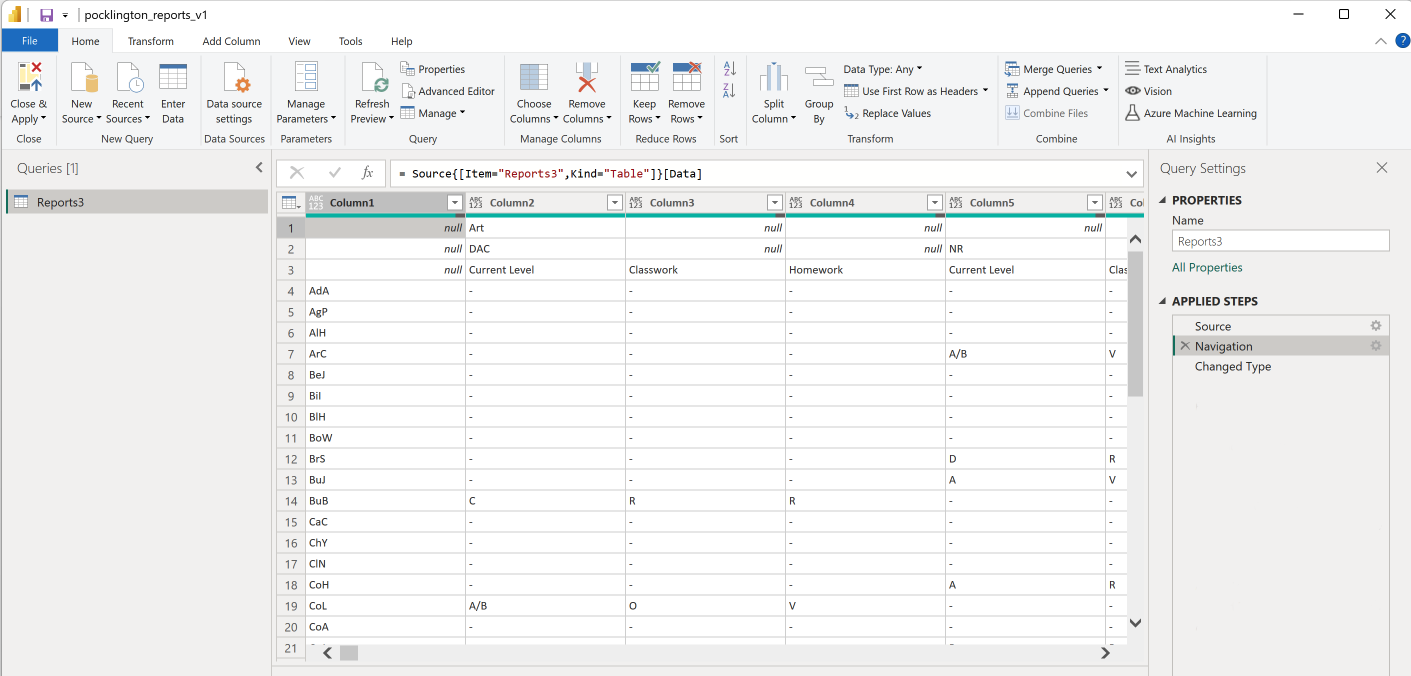Image resolution: width=1411 pixels, height=676 pixels.
Task: Open the File menu
Action: (x=29, y=41)
